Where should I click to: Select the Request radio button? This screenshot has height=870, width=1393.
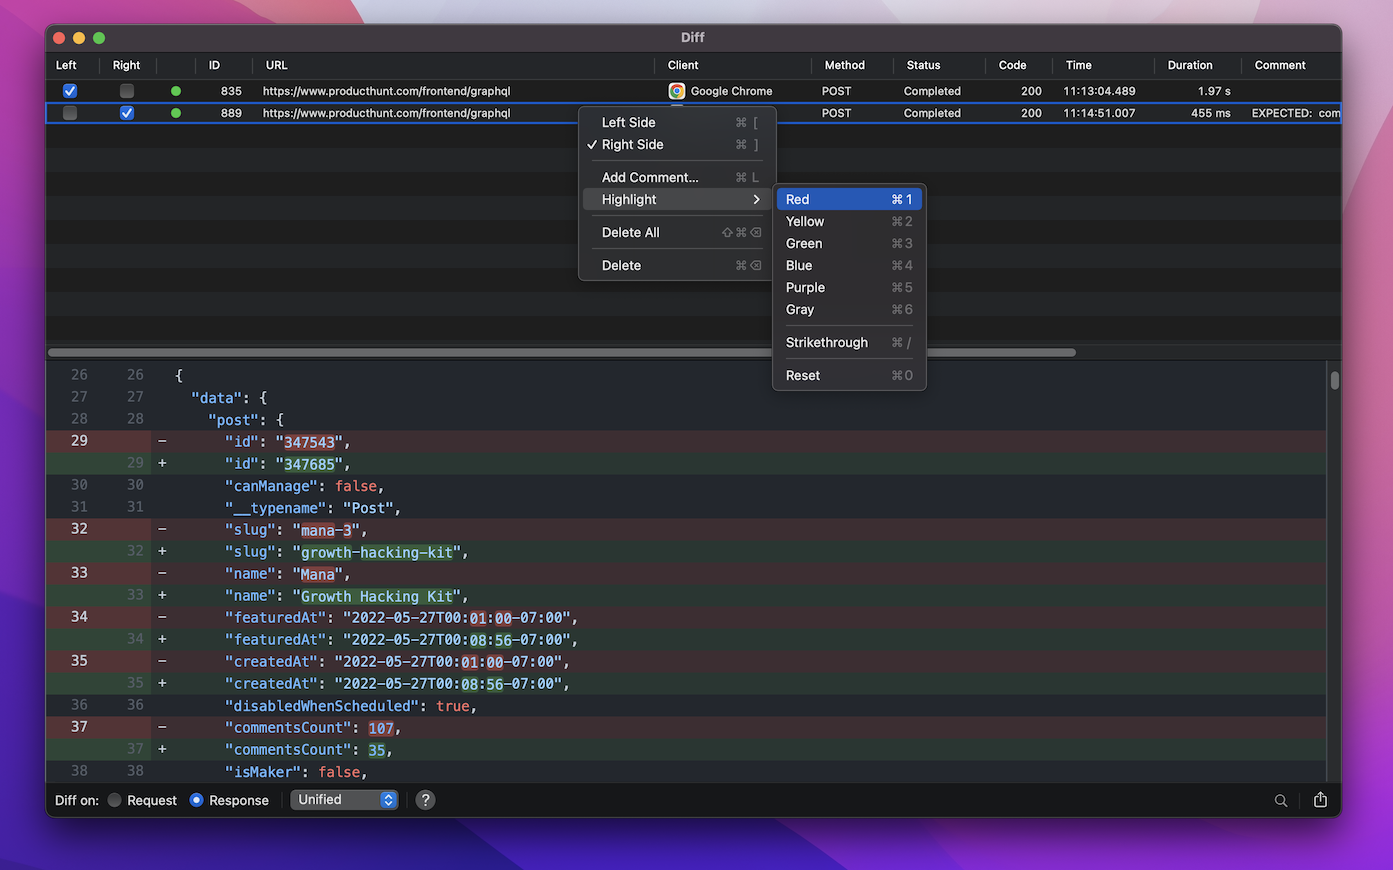[x=115, y=800]
